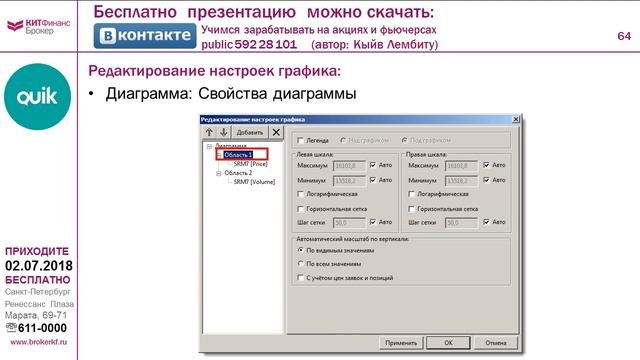The width and height of the screenshot is (640, 360).
Task: Select the Диаграмма root item
Action: 231,146
